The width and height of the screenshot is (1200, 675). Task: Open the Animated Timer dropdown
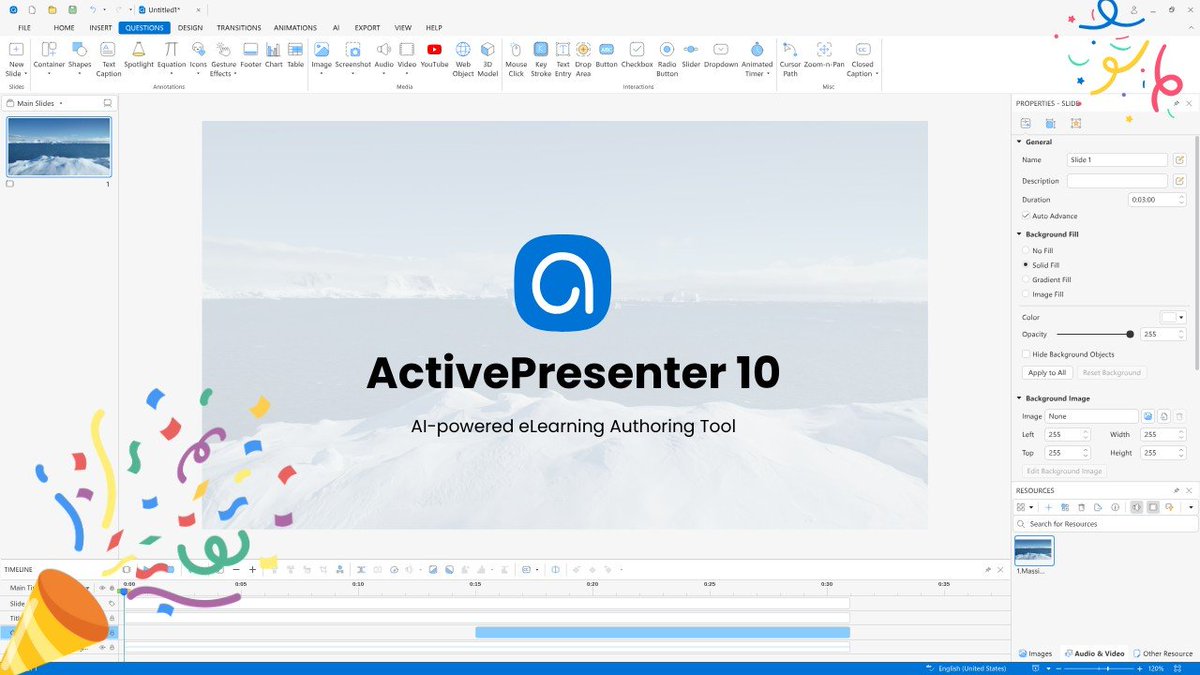pyautogui.click(x=770, y=74)
